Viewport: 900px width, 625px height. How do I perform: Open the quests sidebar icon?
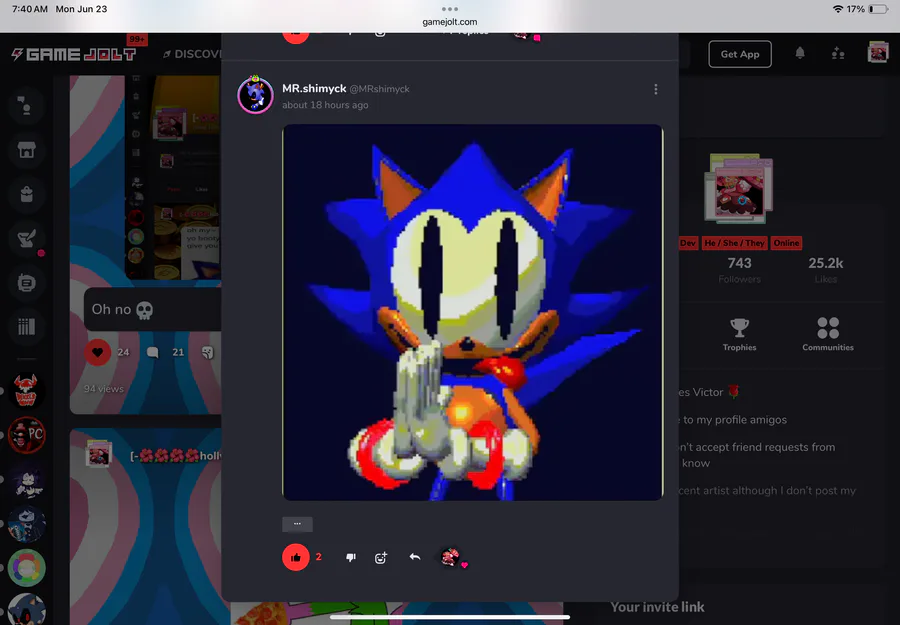click(26, 238)
